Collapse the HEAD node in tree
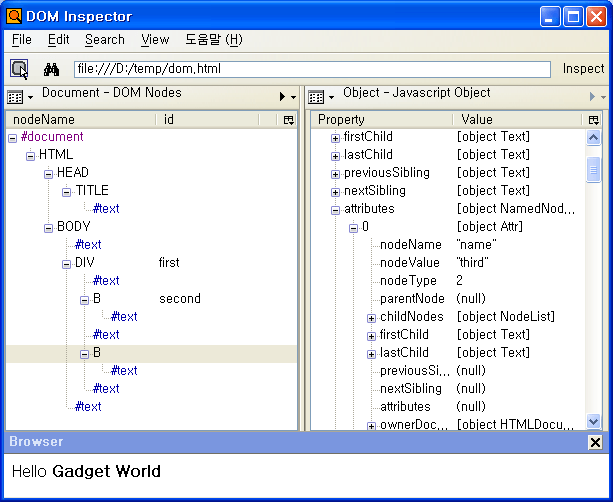 click(48, 173)
